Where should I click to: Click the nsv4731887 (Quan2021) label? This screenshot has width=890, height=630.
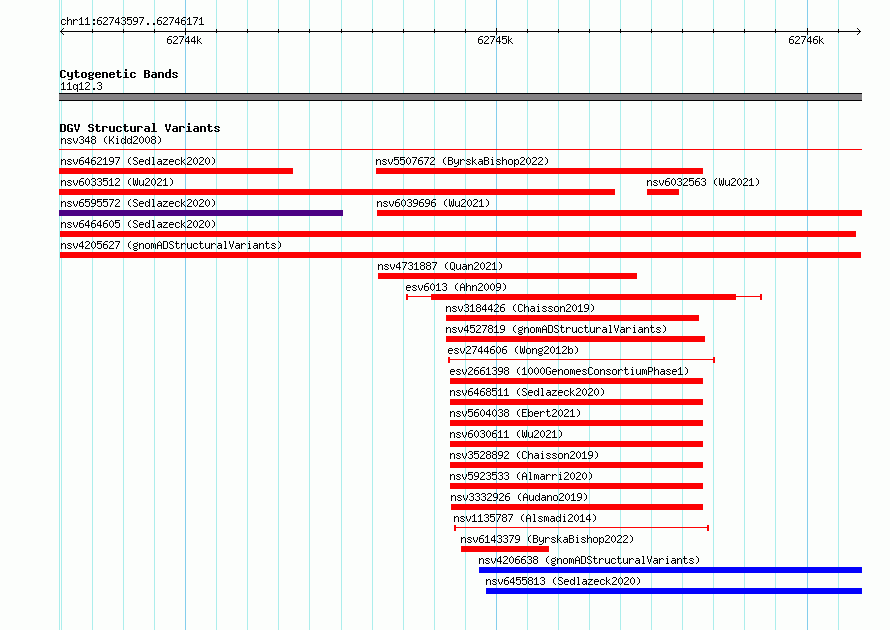coord(440,266)
